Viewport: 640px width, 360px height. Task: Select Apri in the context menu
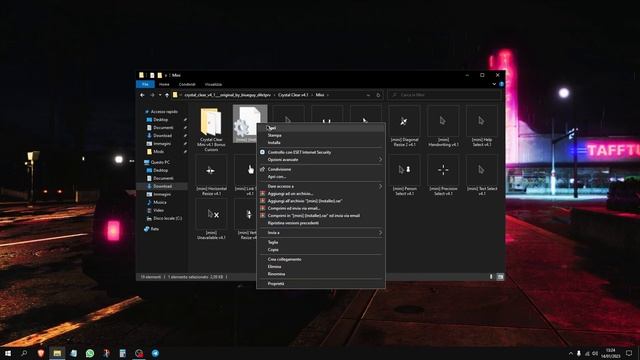pos(320,128)
